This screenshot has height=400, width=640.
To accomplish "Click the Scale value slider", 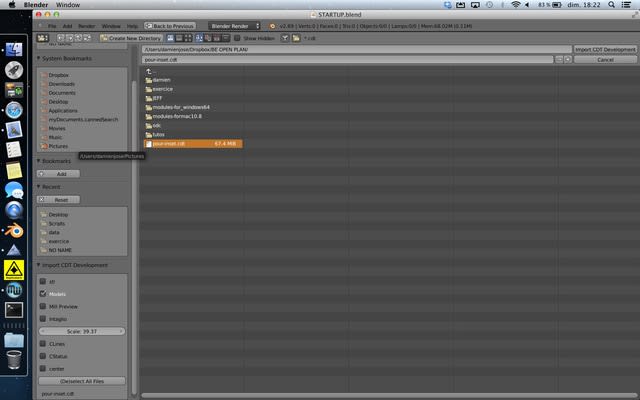I will pyautogui.click(x=82, y=331).
